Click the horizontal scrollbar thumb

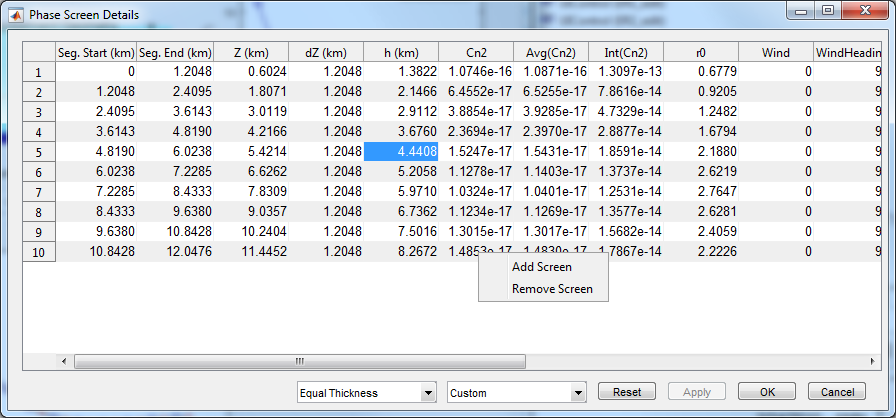pyautogui.click(x=299, y=361)
